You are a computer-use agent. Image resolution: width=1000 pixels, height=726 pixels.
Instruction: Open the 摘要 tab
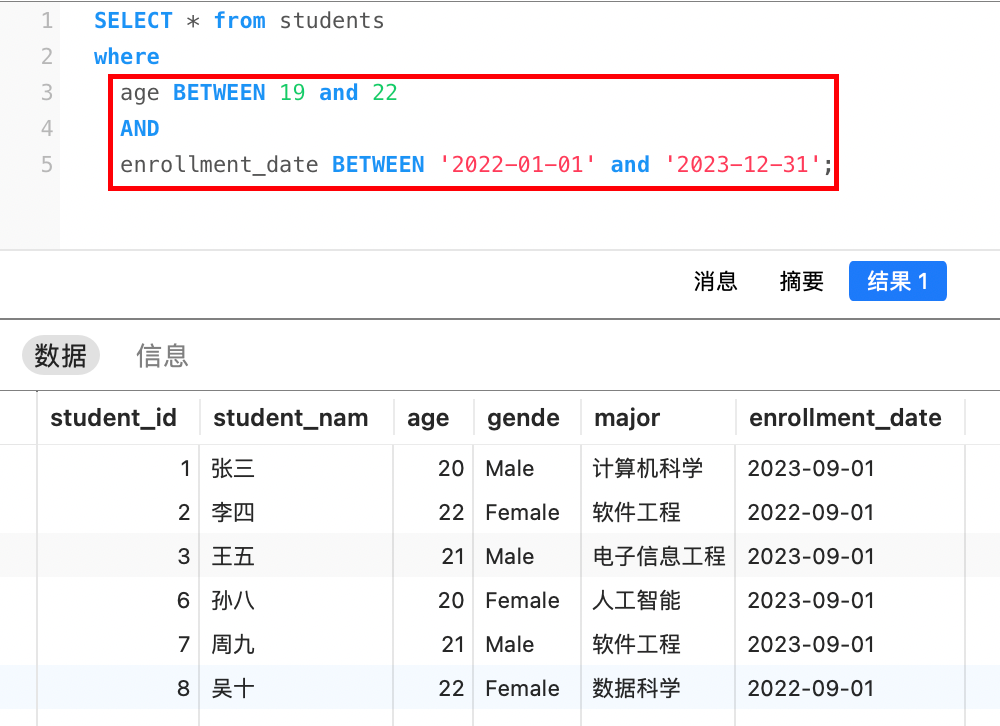(x=802, y=281)
